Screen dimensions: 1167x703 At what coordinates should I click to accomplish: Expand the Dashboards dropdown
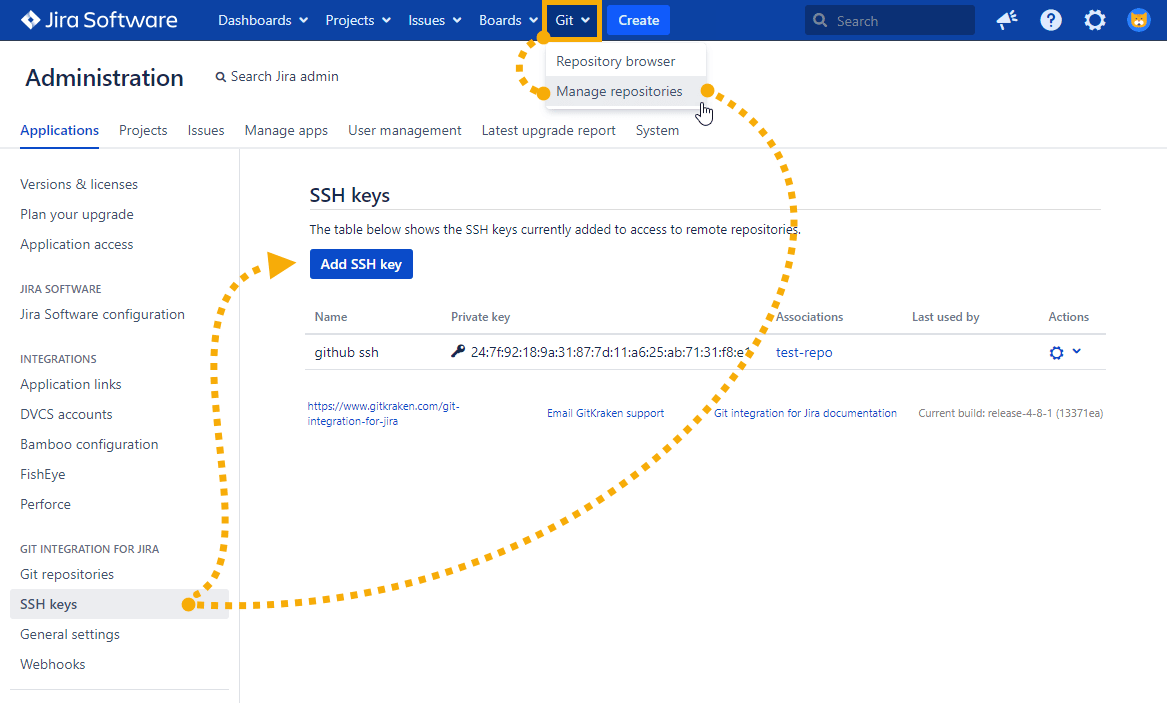coord(263,20)
